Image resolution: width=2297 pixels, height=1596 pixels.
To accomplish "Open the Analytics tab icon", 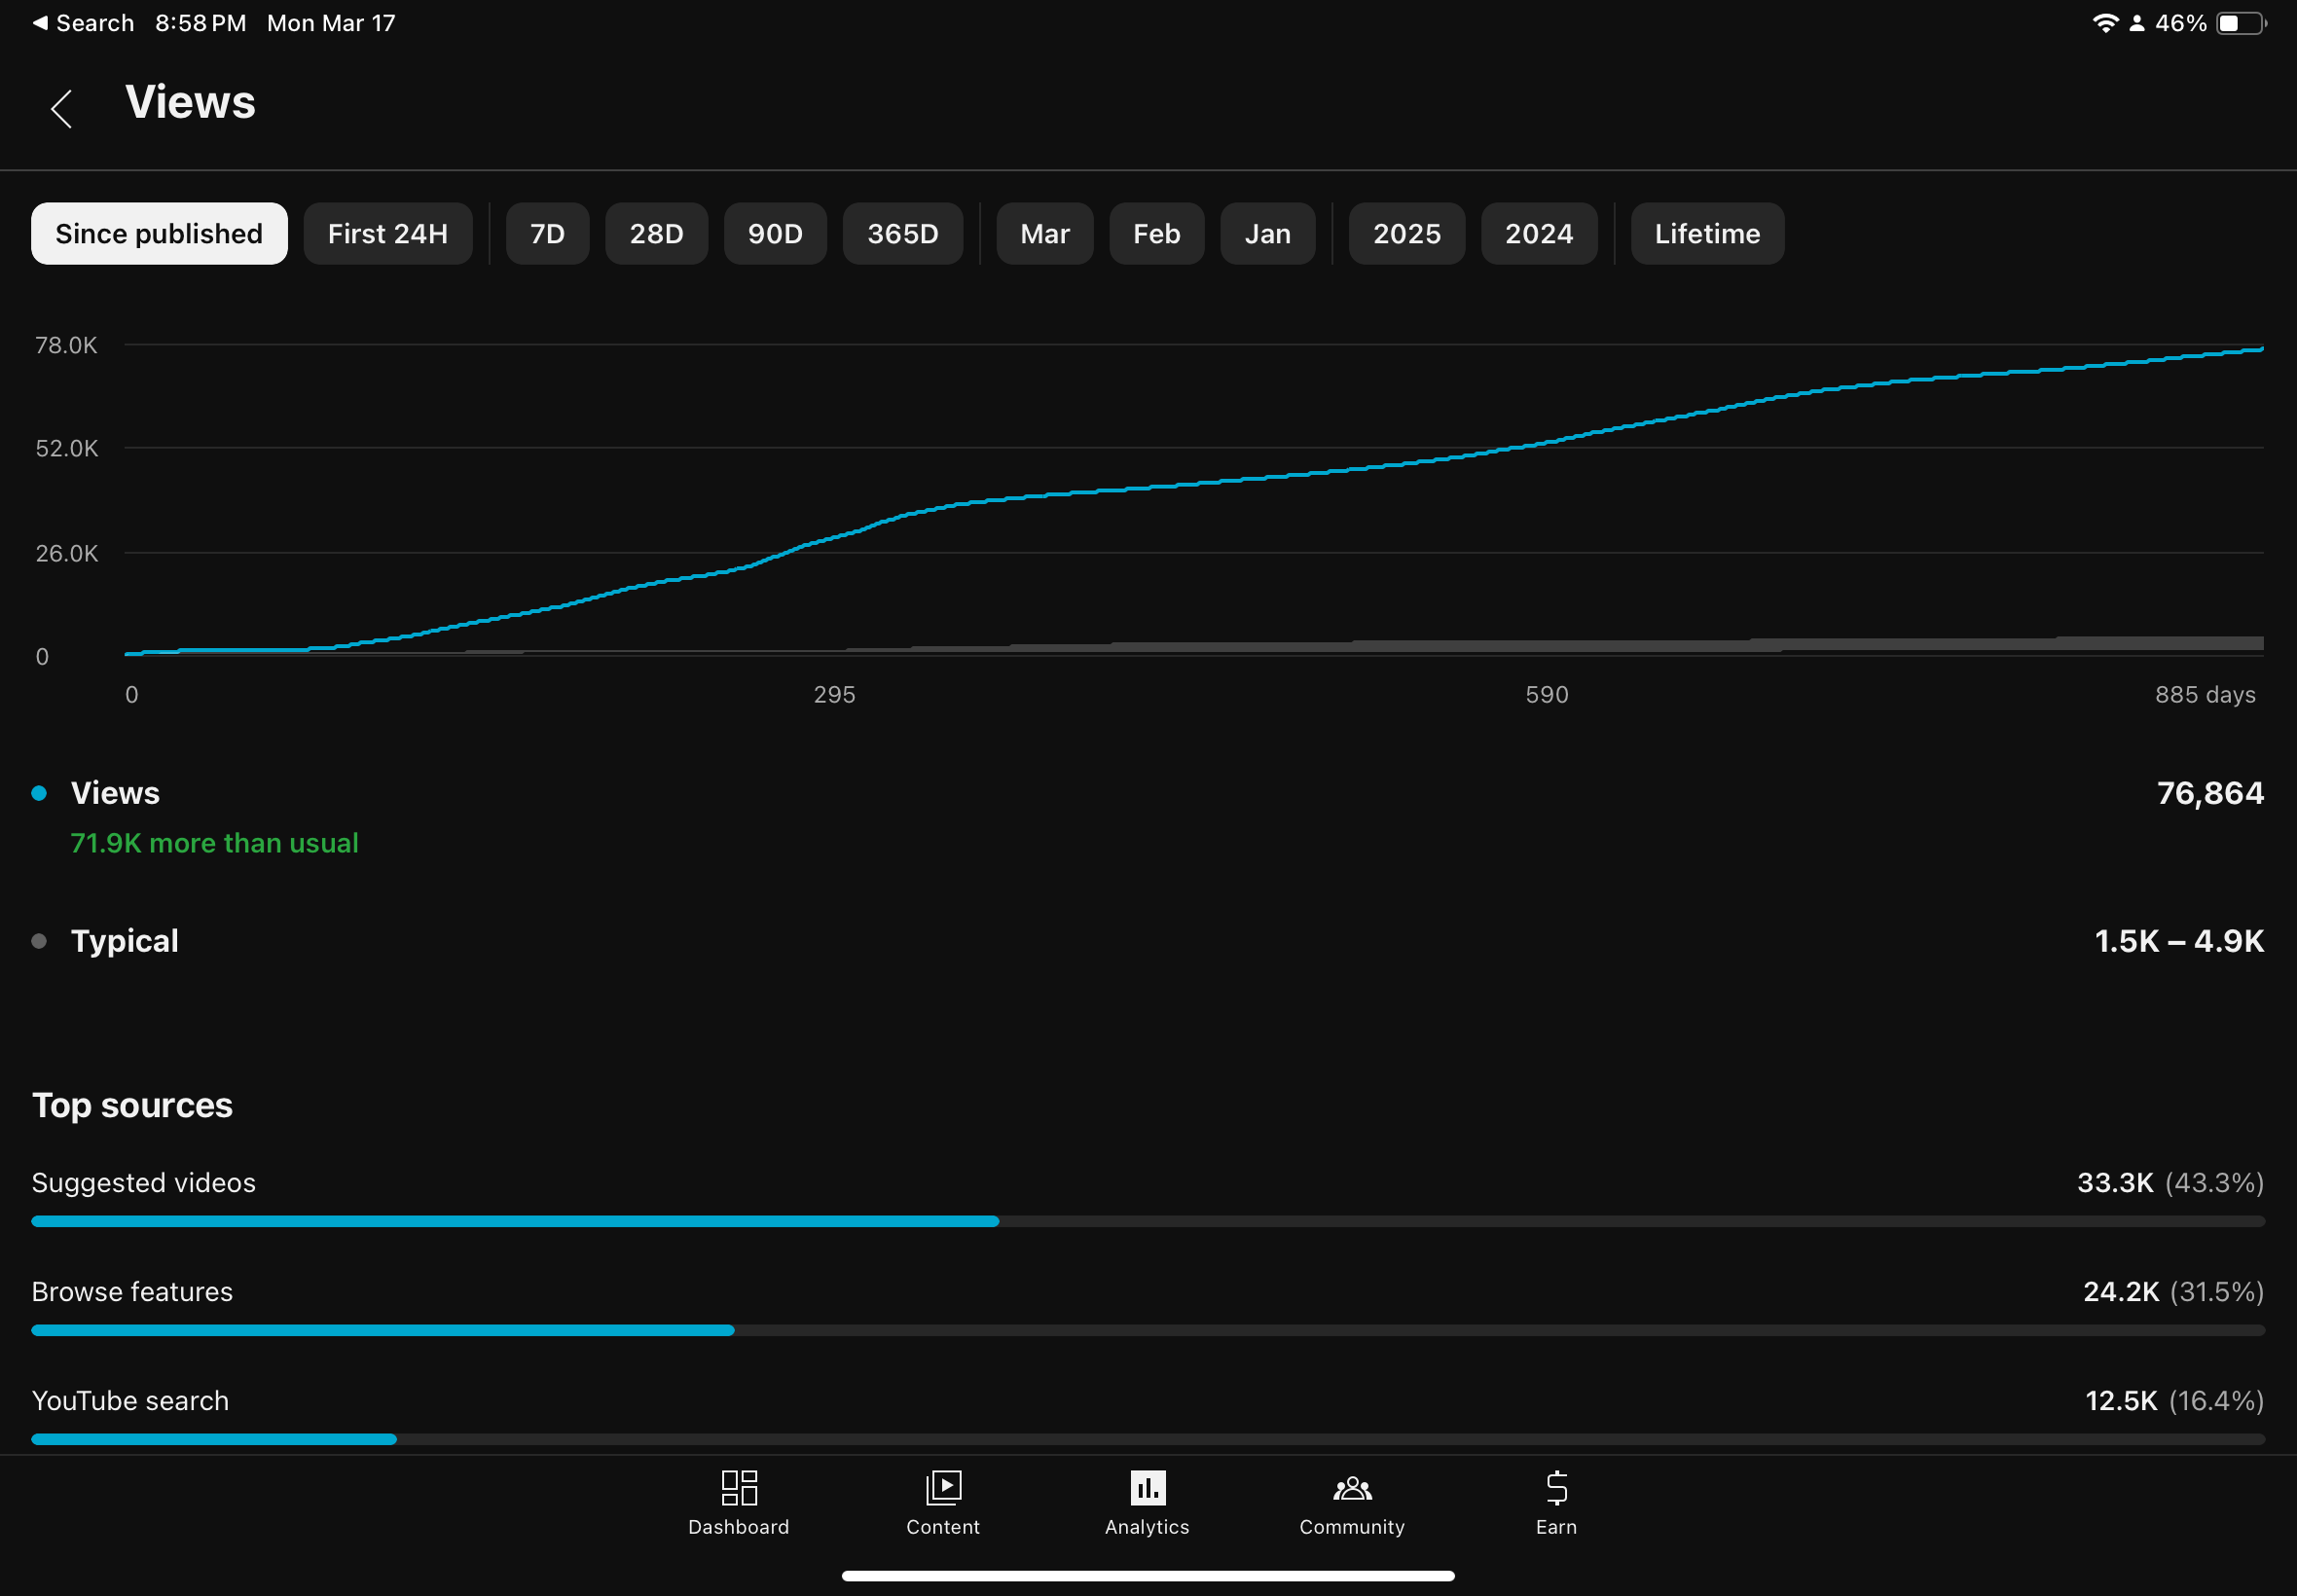I will [1147, 1488].
